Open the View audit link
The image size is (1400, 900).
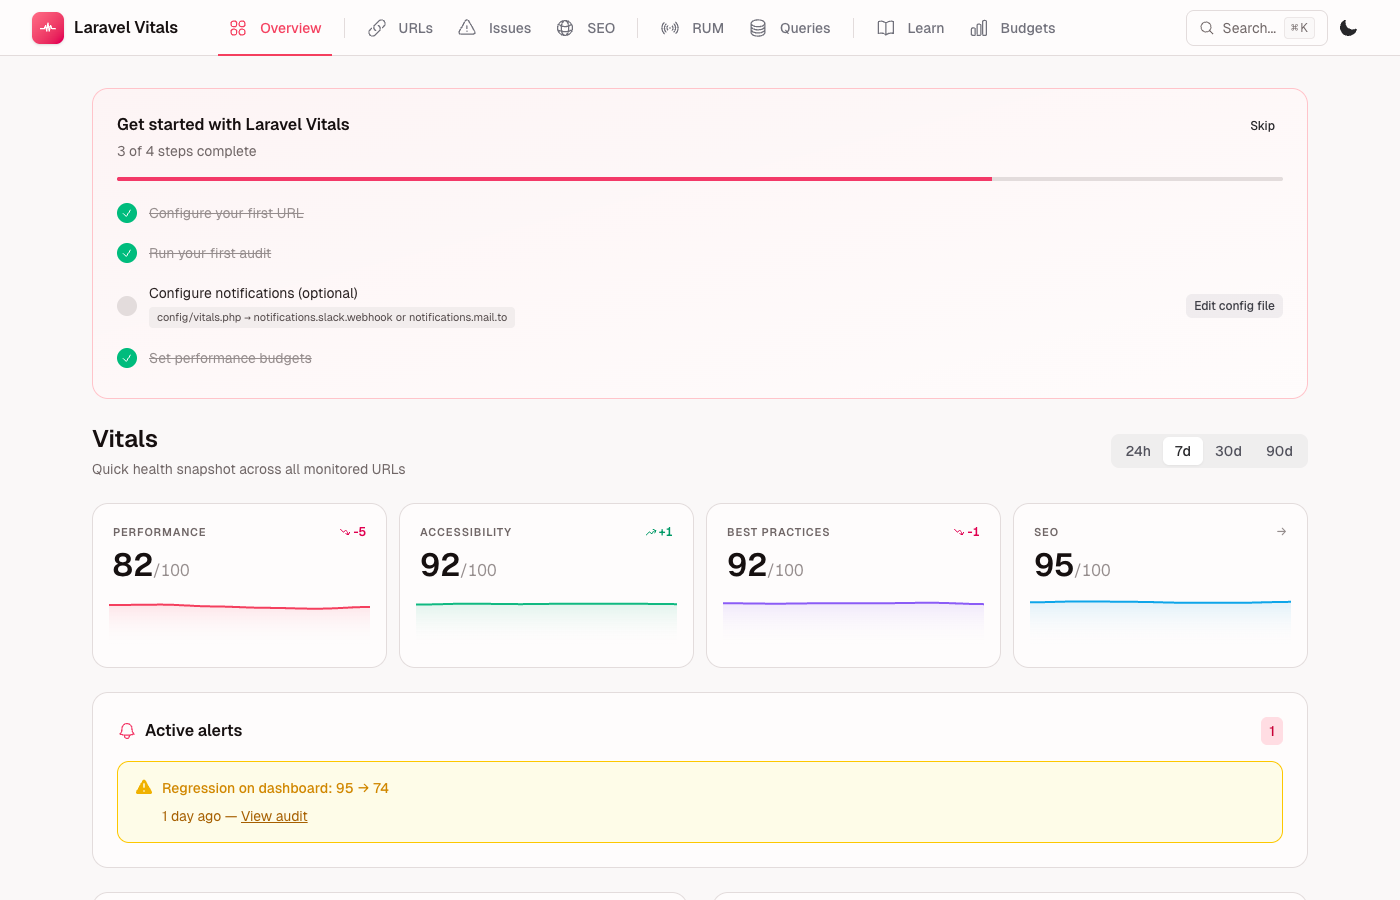coord(274,816)
